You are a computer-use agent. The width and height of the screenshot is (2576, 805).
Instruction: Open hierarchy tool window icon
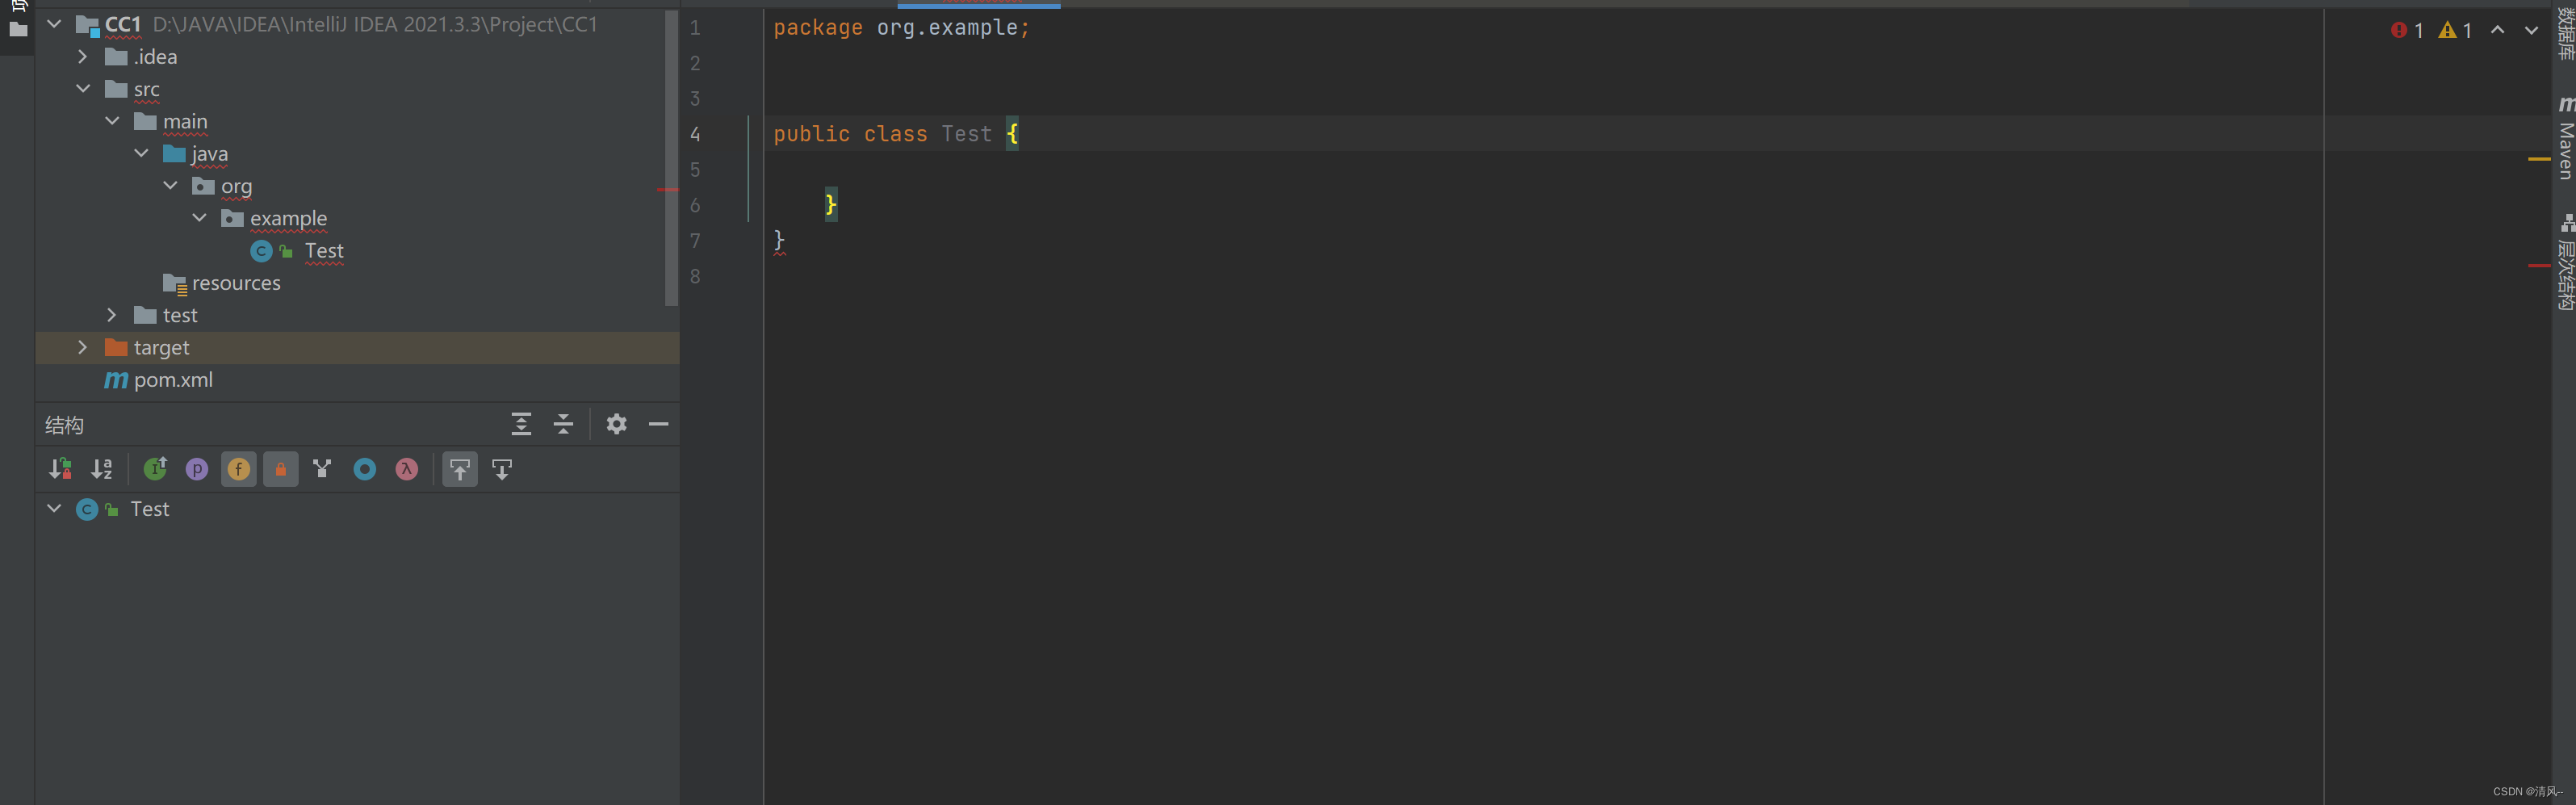point(2567,223)
